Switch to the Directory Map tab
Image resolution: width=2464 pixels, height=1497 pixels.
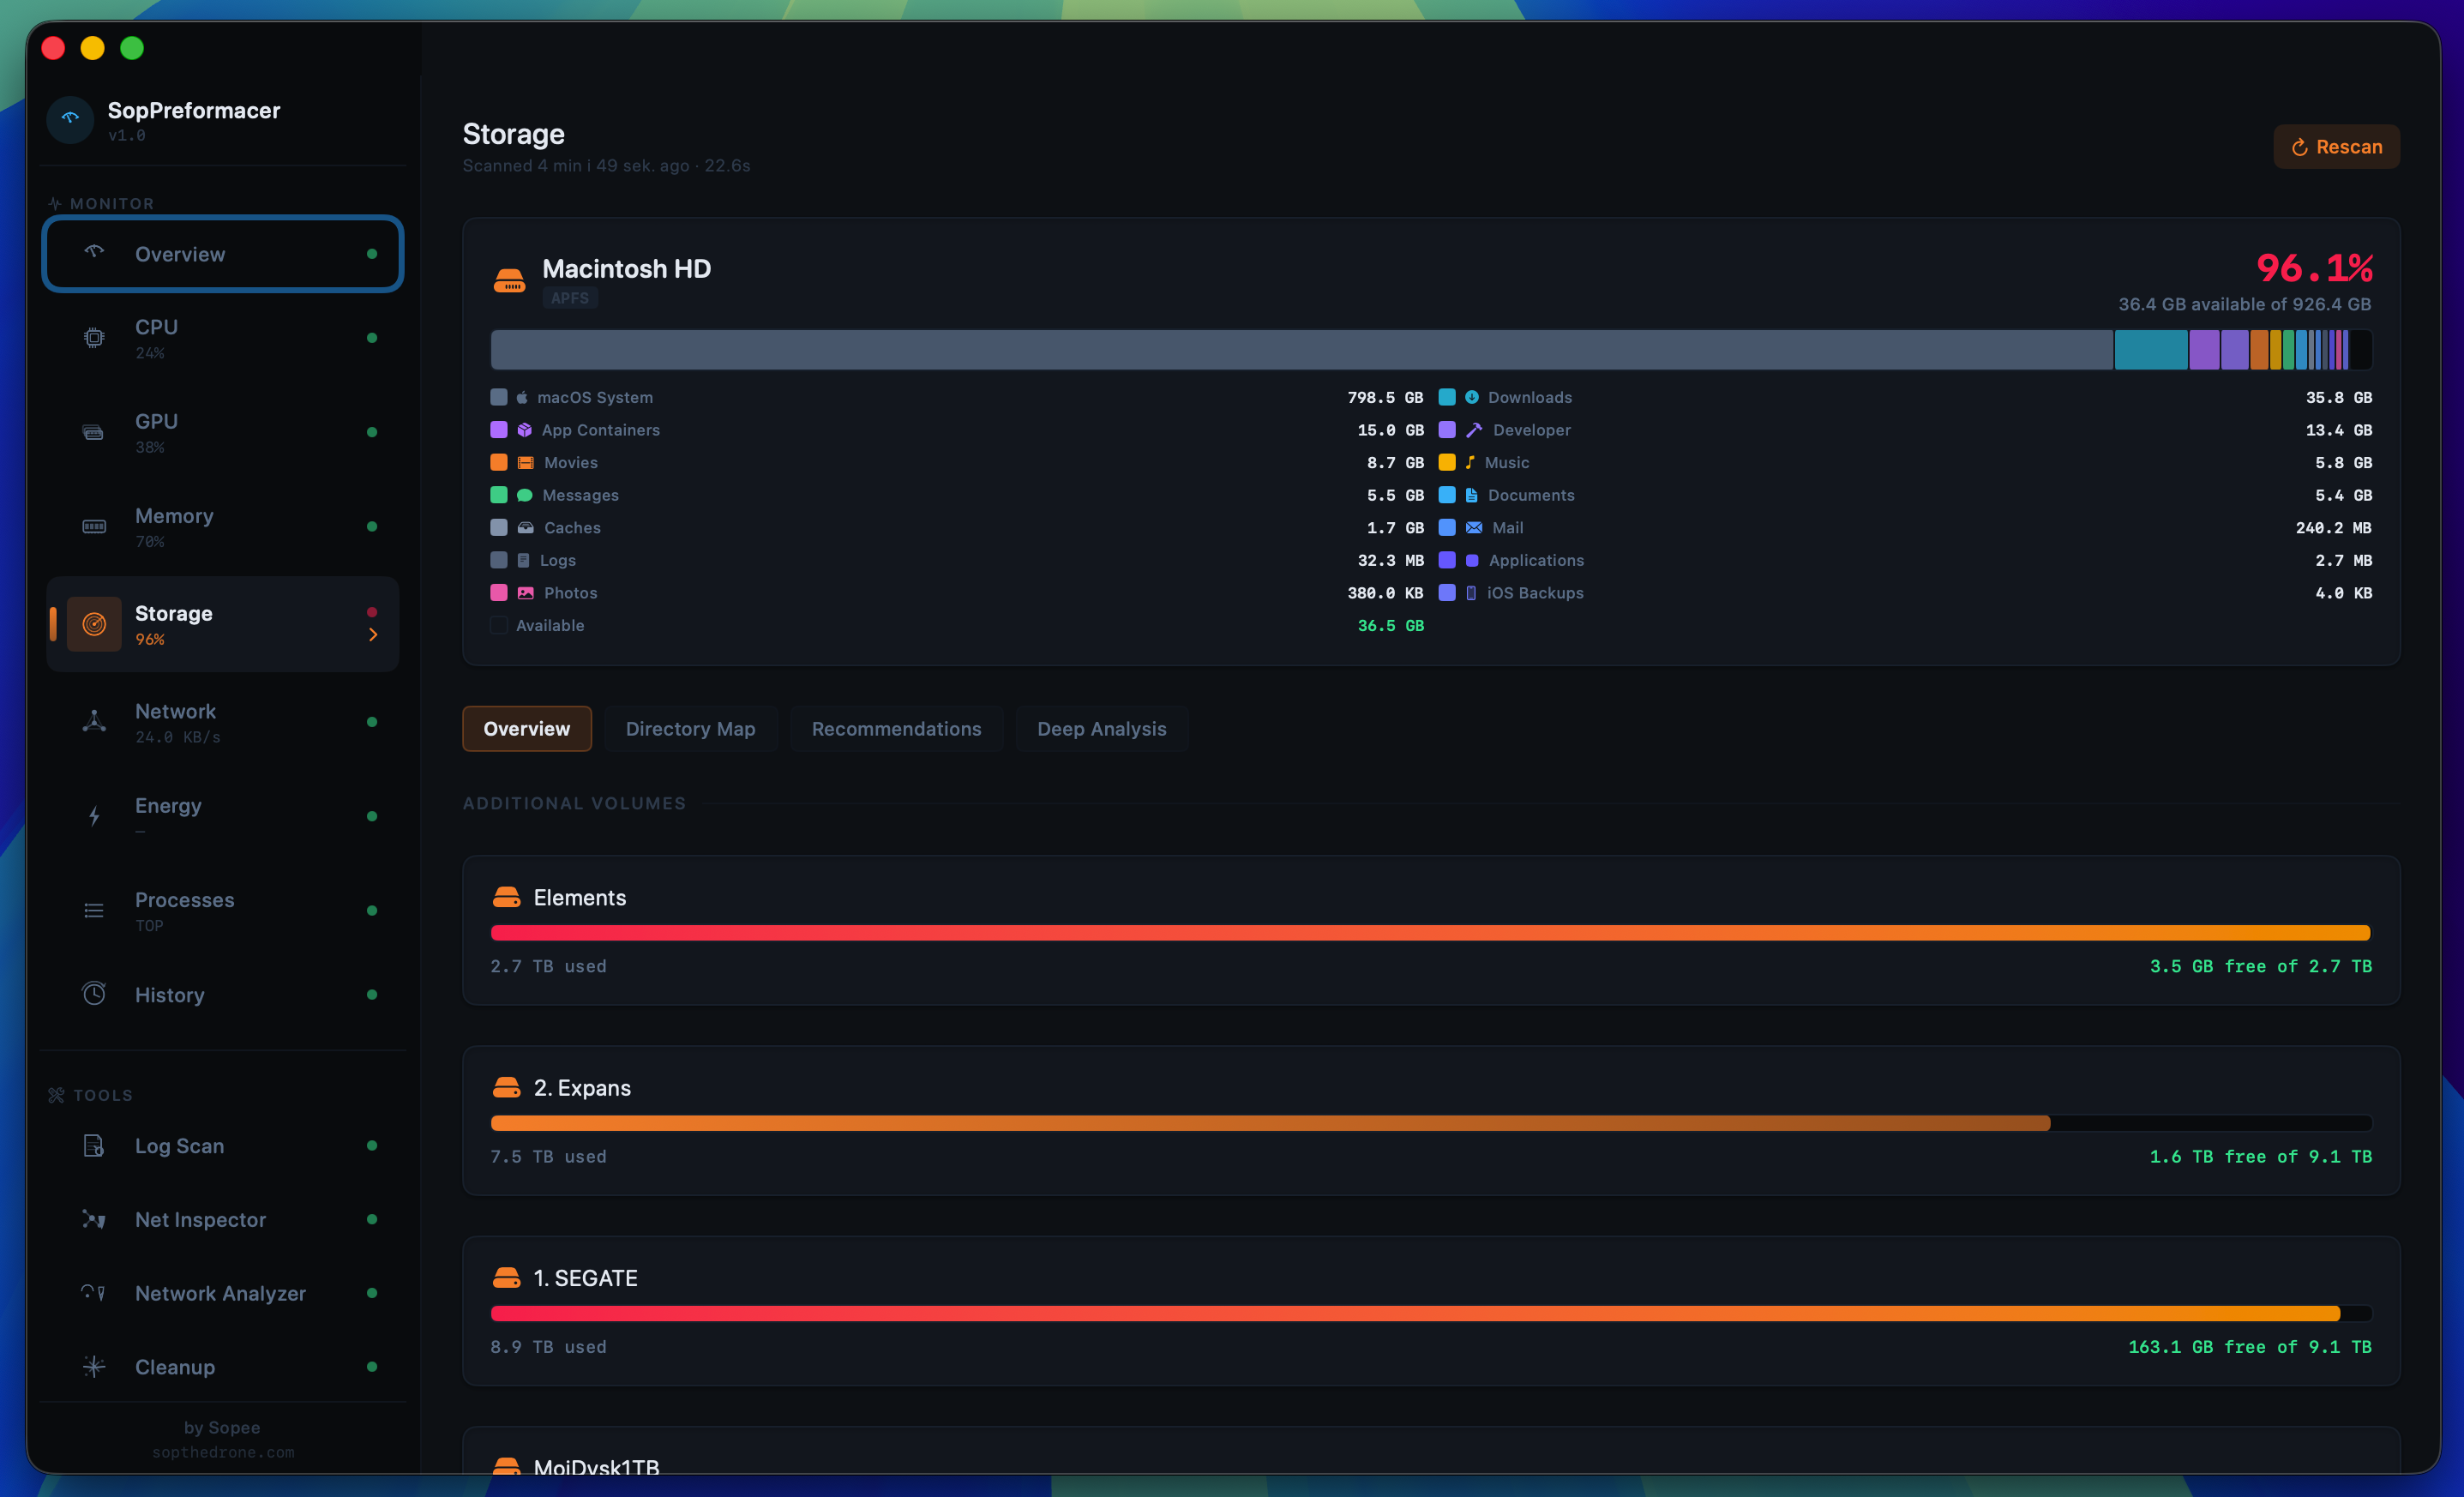691,728
